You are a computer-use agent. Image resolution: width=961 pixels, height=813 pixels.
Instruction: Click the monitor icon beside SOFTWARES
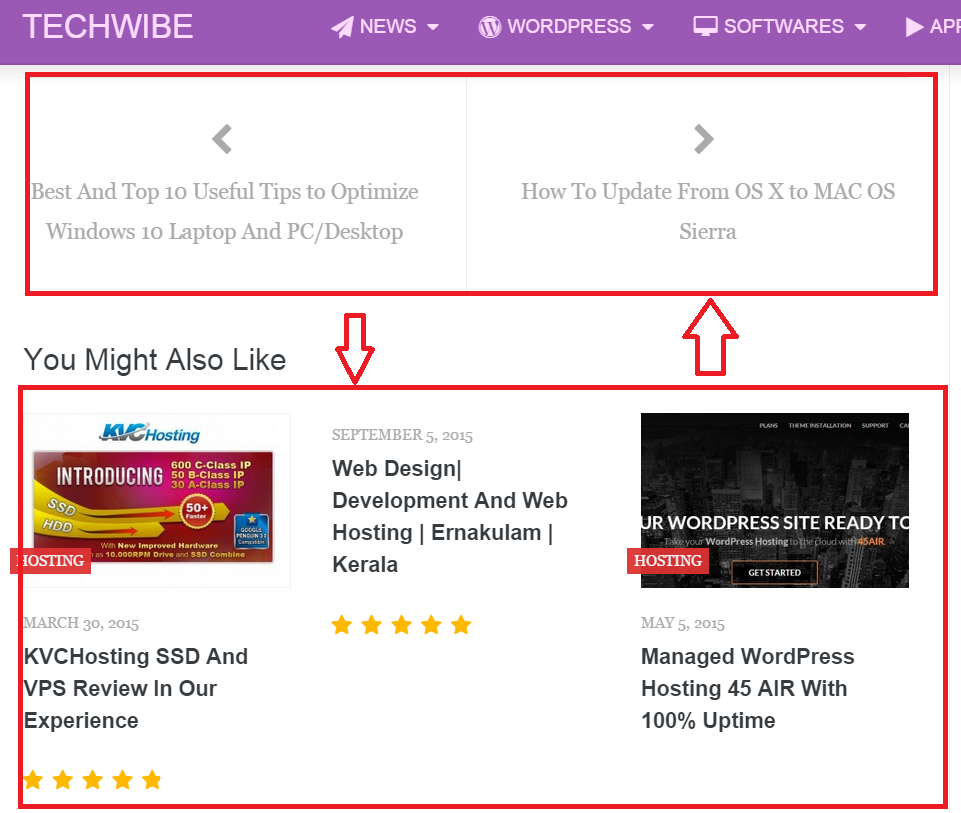point(705,26)
